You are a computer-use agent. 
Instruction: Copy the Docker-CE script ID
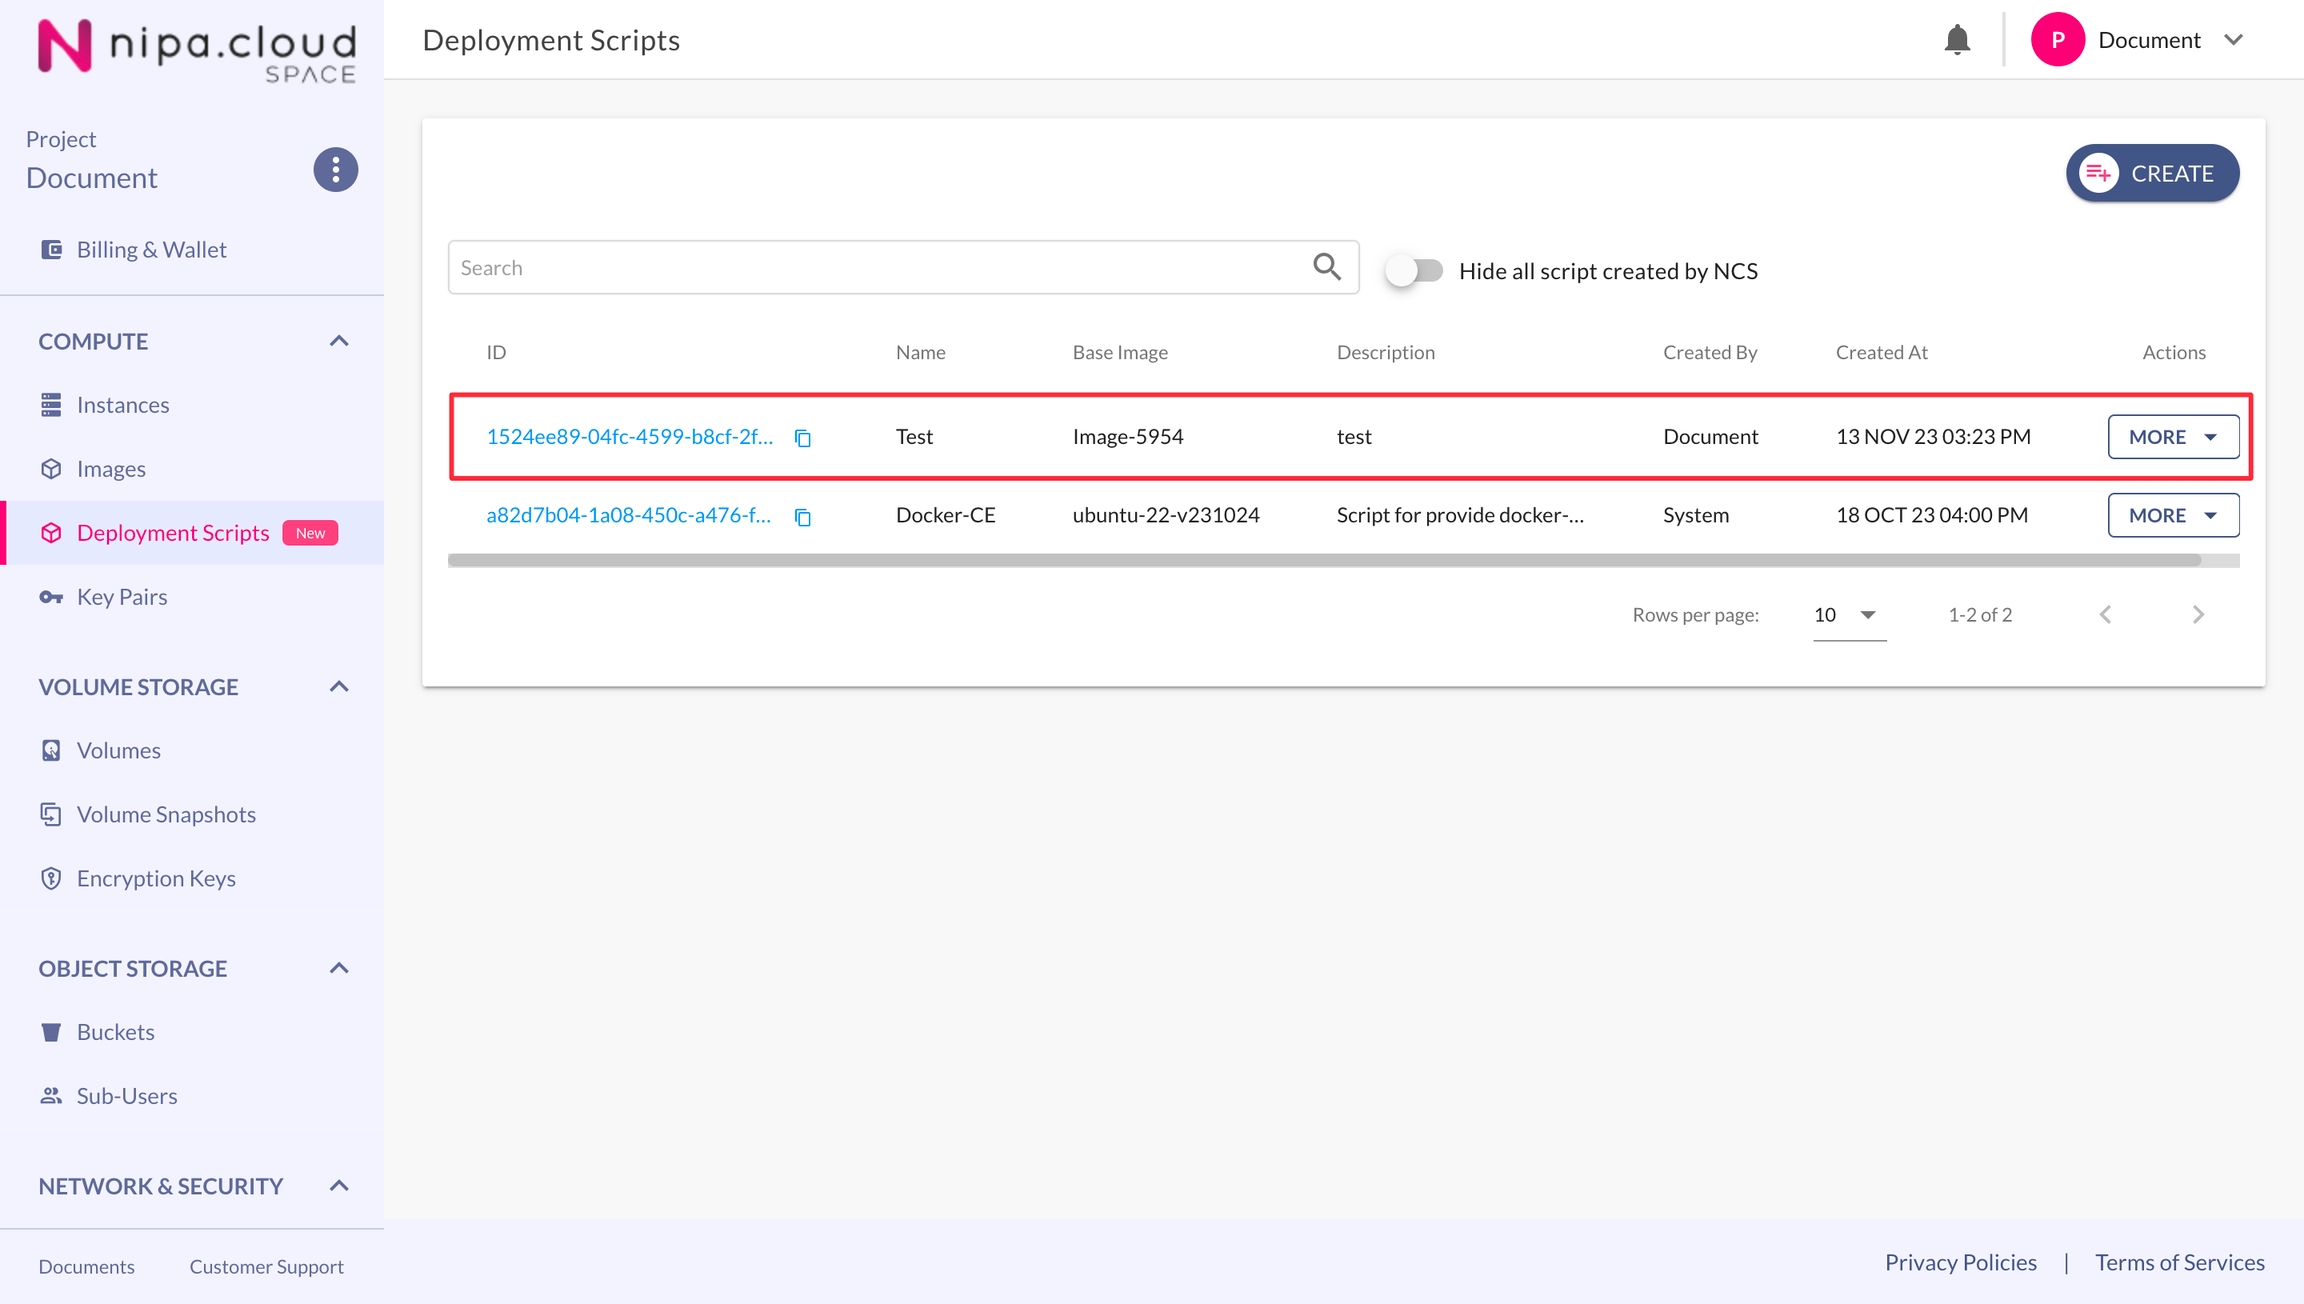pos(802,517)
